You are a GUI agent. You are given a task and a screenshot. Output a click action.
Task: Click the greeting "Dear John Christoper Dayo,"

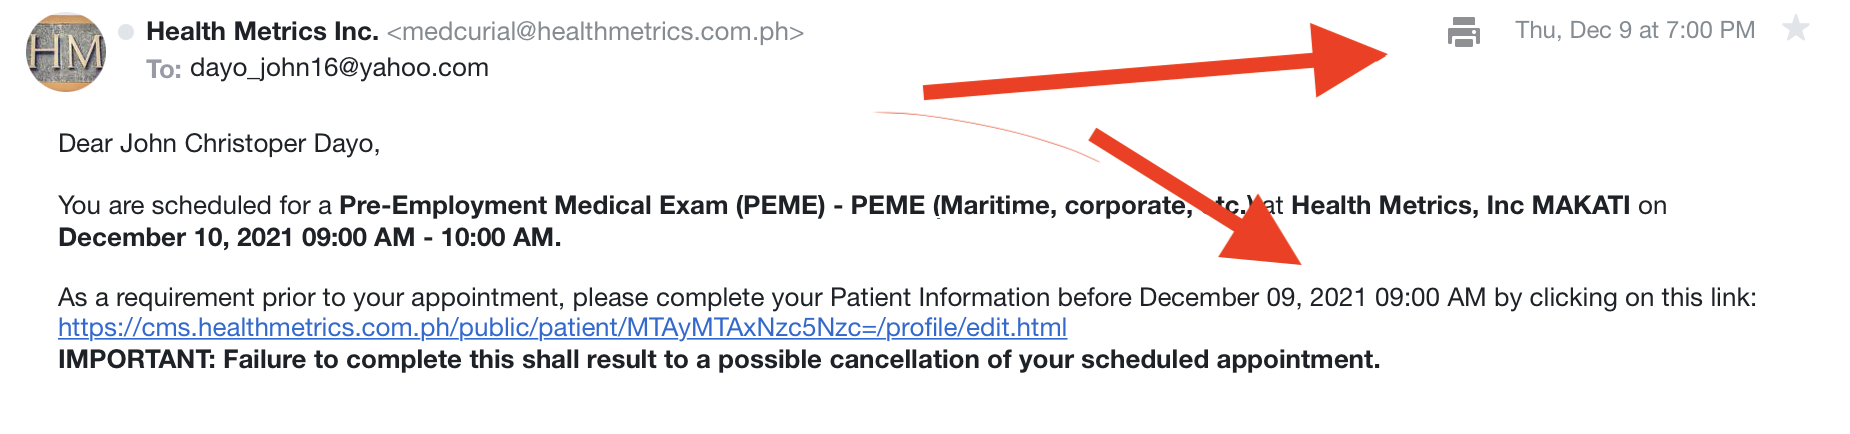219,143
